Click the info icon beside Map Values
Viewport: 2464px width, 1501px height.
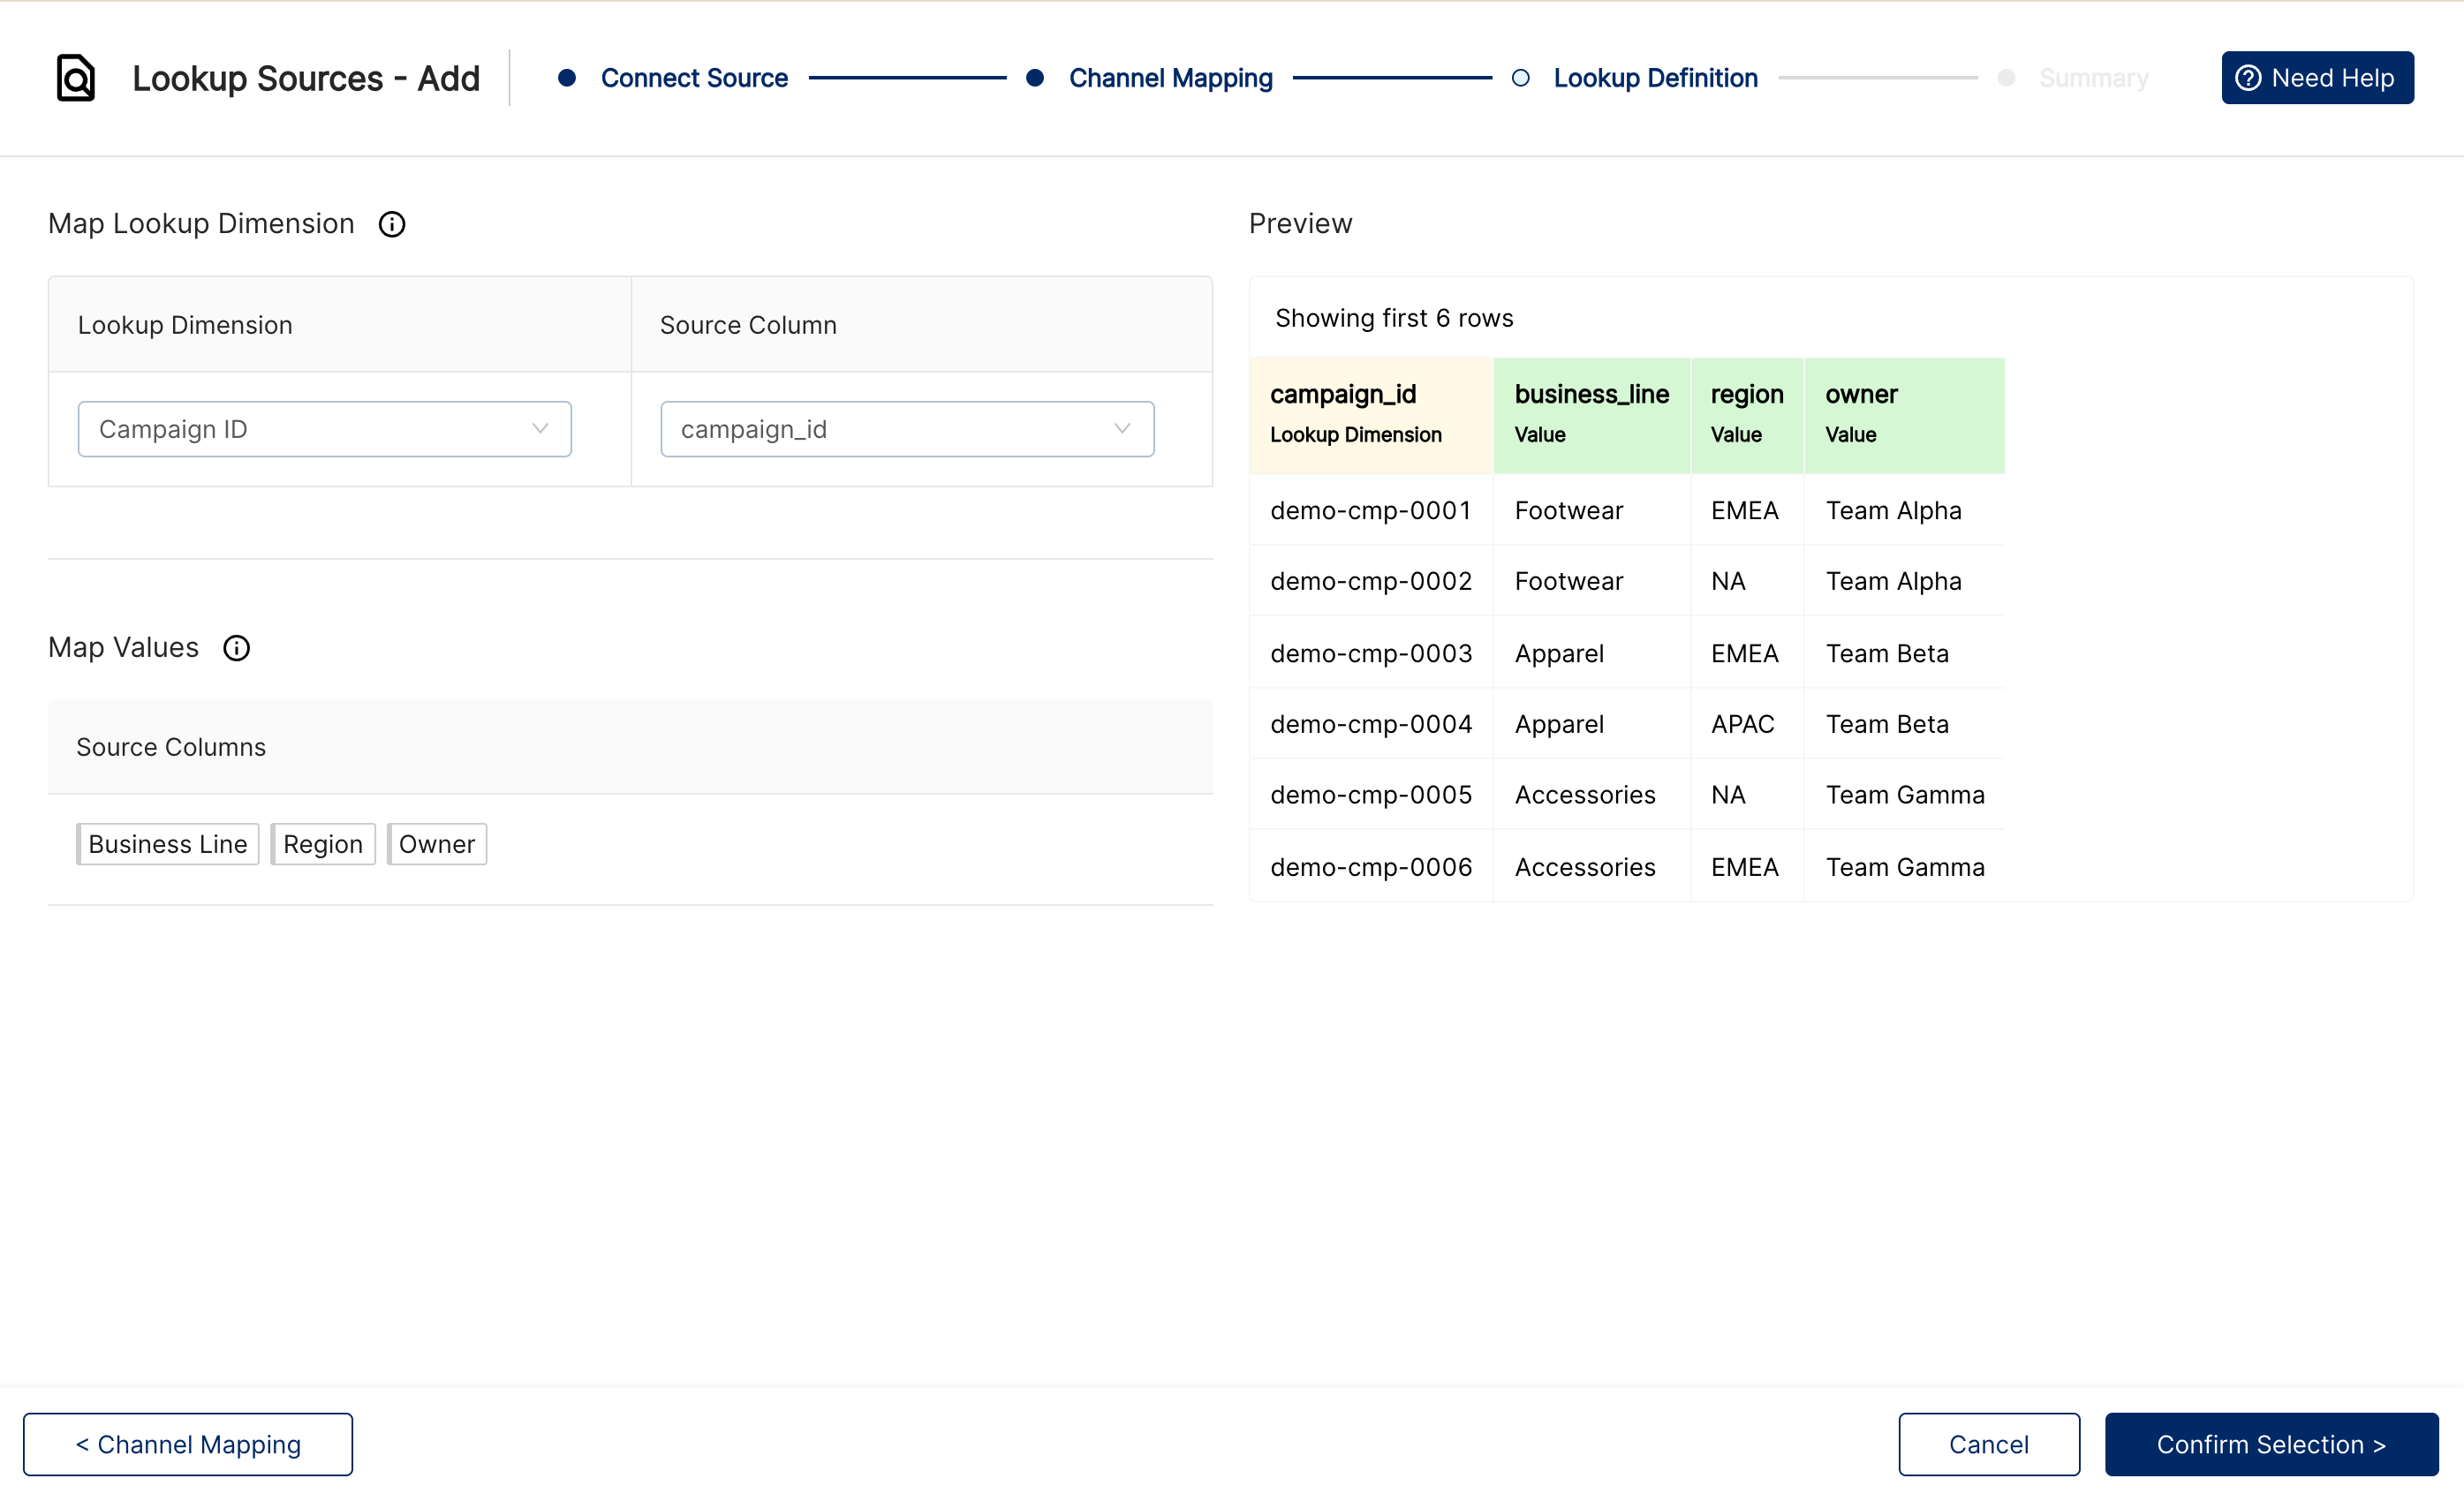coord(236,648)
